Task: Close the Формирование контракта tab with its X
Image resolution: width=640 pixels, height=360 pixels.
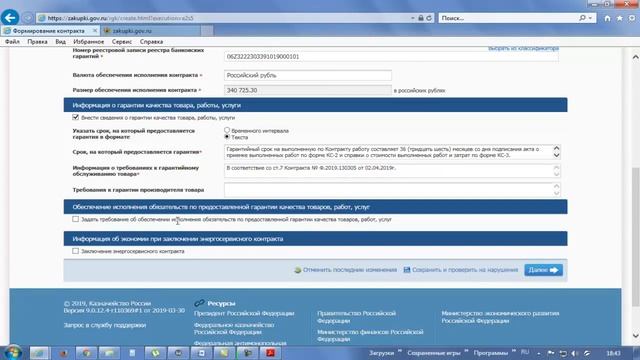Action: click(95, 31)
